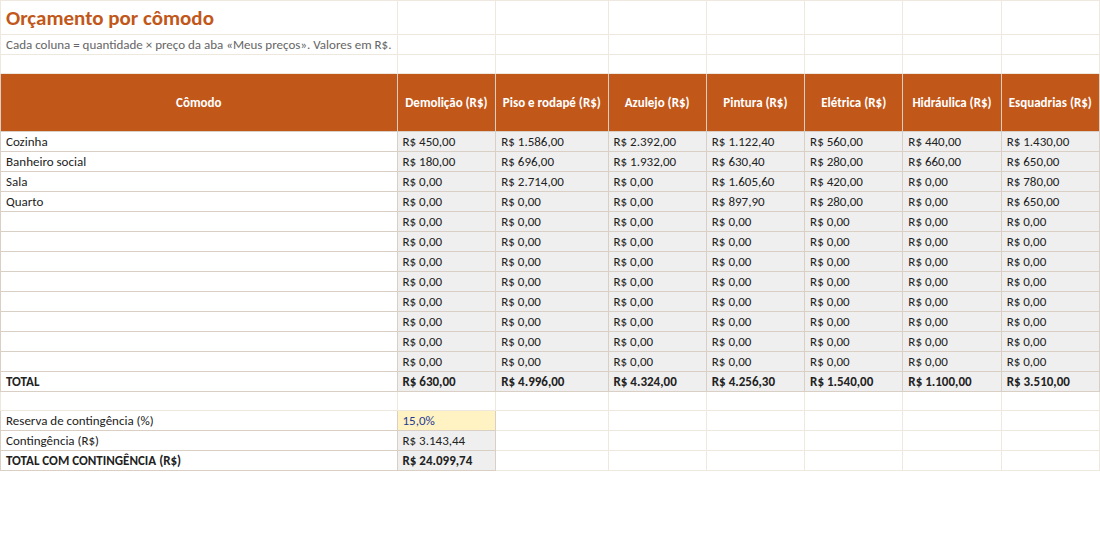The width and height of the screenshot is (1100, 560).
Task: Select the 'Elétrica (R$)' header cell
Action: 854,102
